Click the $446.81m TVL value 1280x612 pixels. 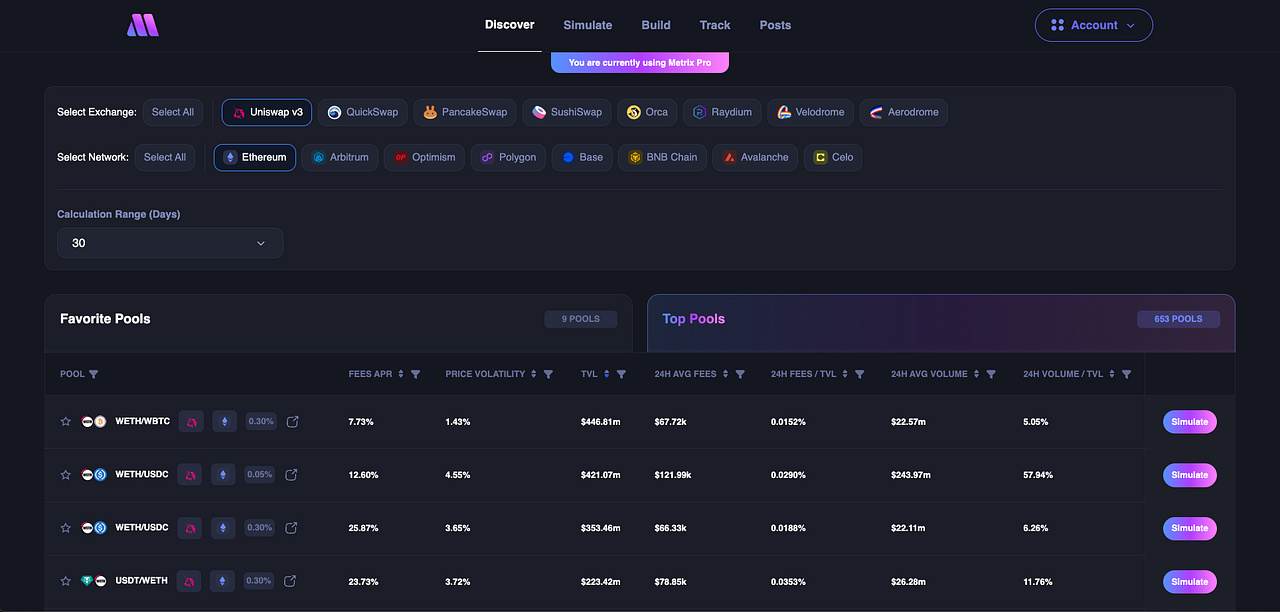601,422
